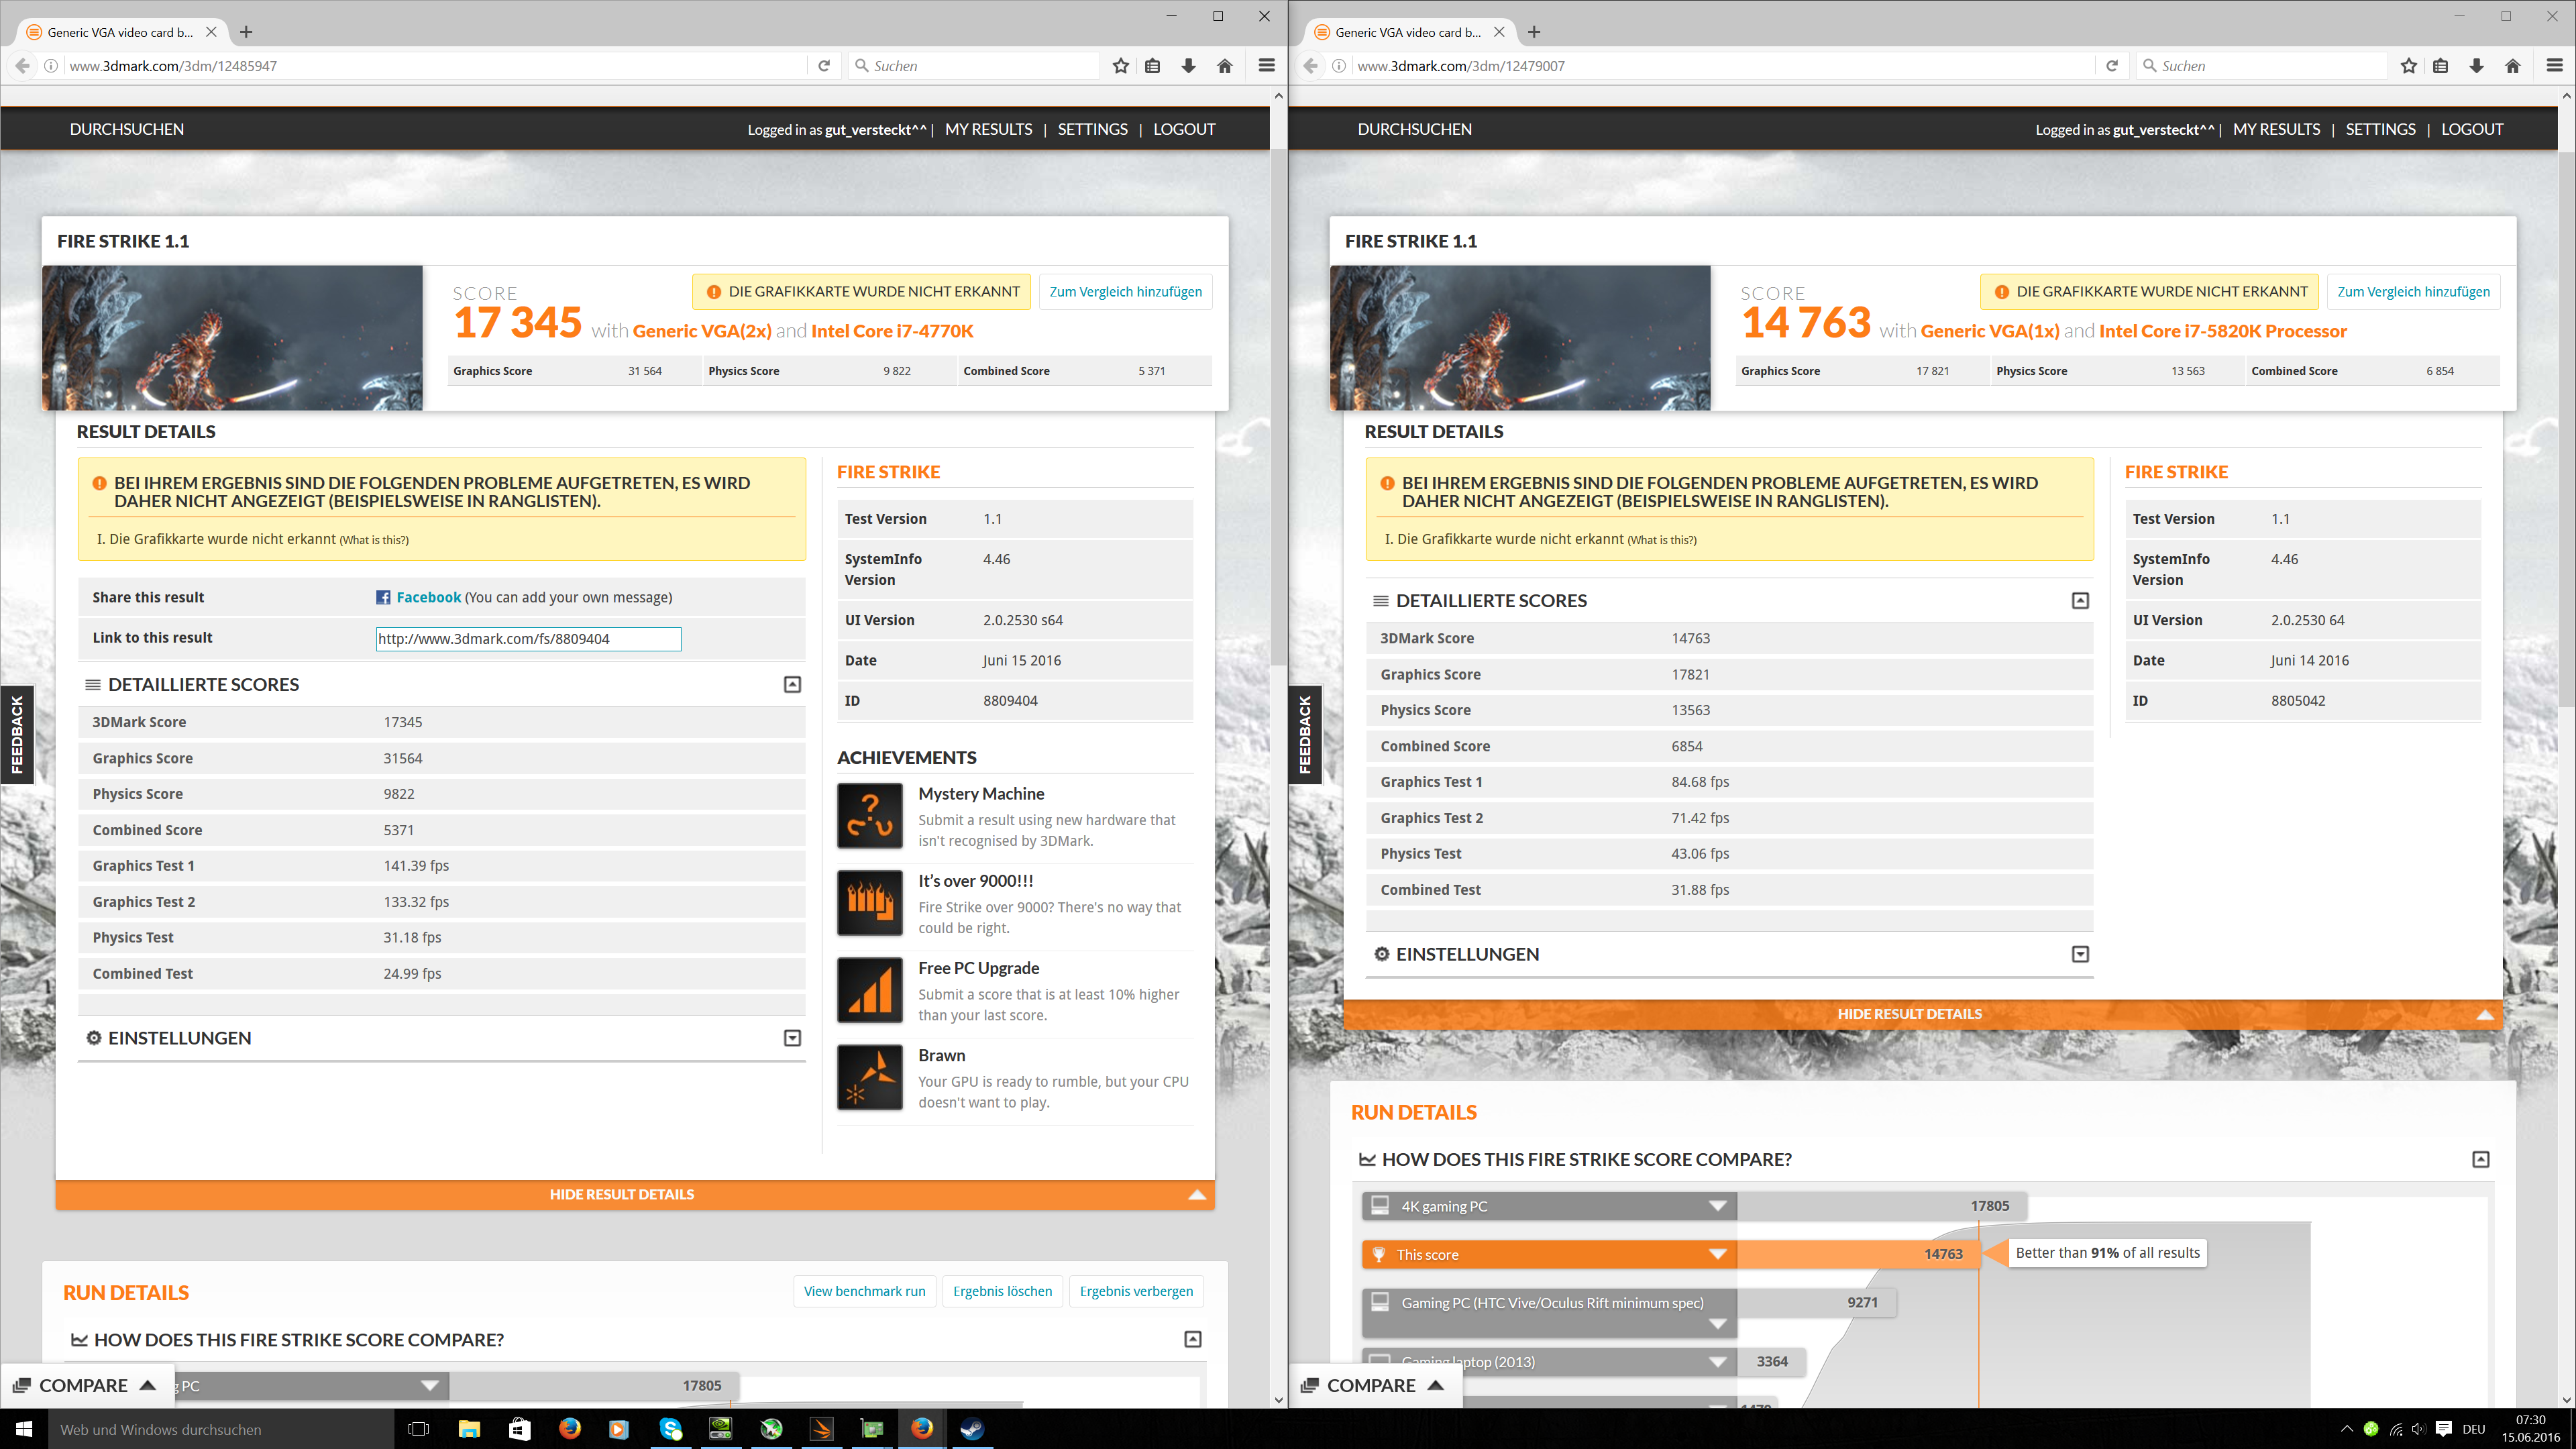Screen dimensions: 2576x1449
Task: Open a new tab in the left window
Action: point(246,32)
